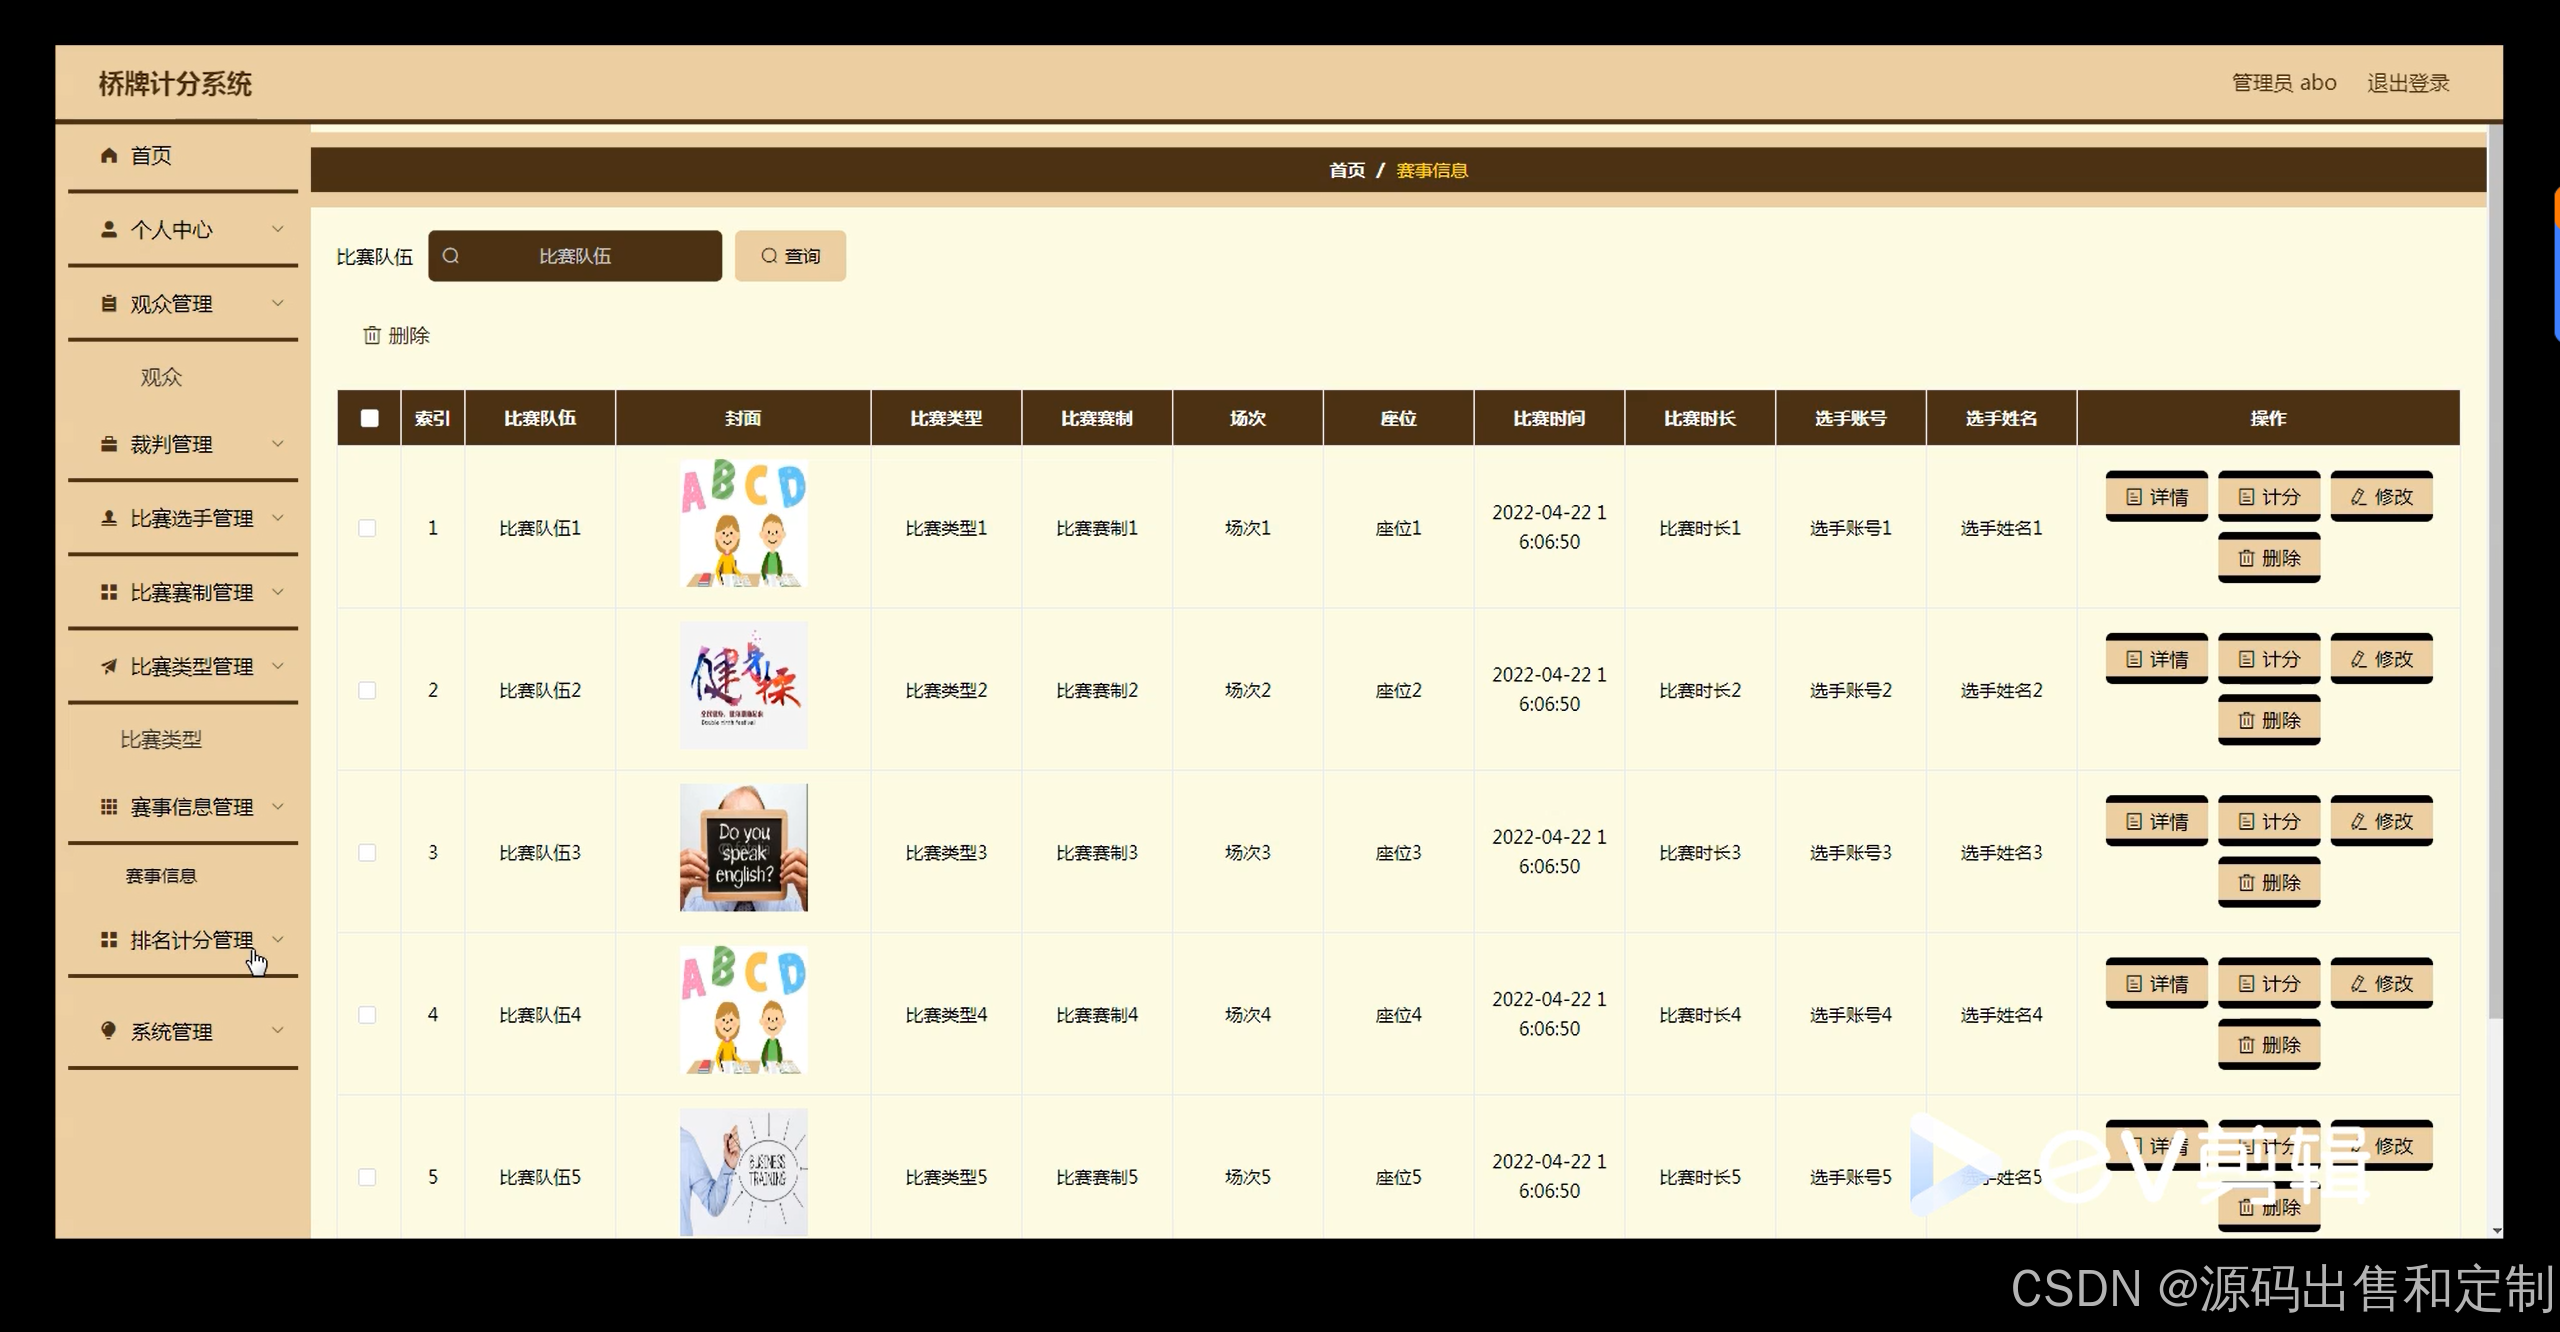Expand the 系统管理 sidebar menu chevron
Image resolution: width=2560 pixels, height=1332 pixels.
coord(278,1030)
